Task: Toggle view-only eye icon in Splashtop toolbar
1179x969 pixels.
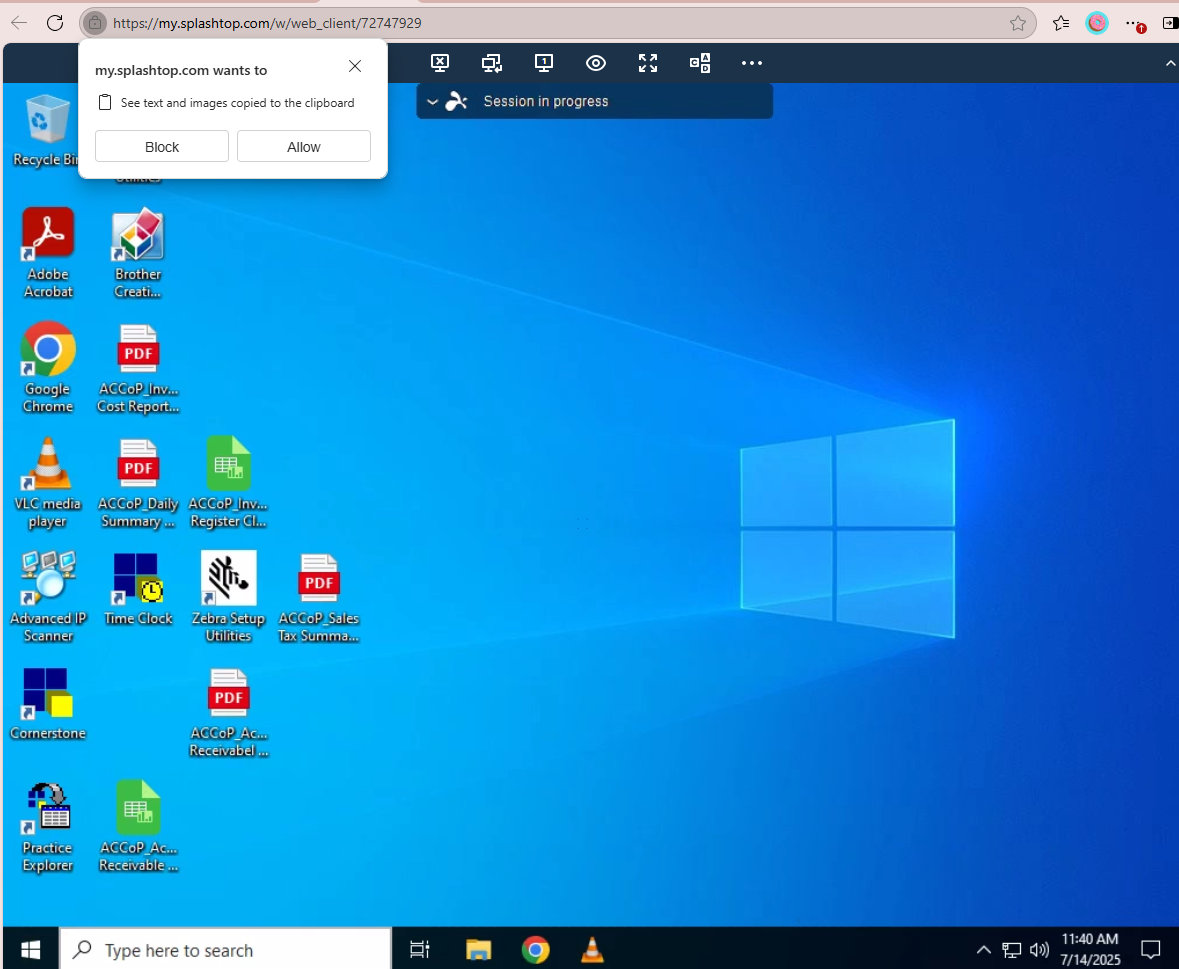Action: point(596,63)
